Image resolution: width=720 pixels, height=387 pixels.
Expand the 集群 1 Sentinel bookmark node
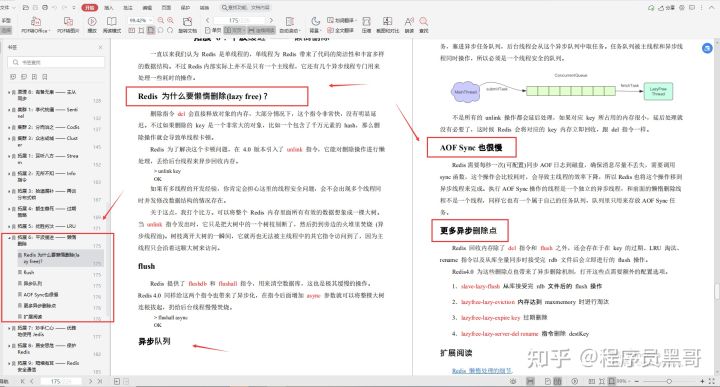(x=9, y=110)
